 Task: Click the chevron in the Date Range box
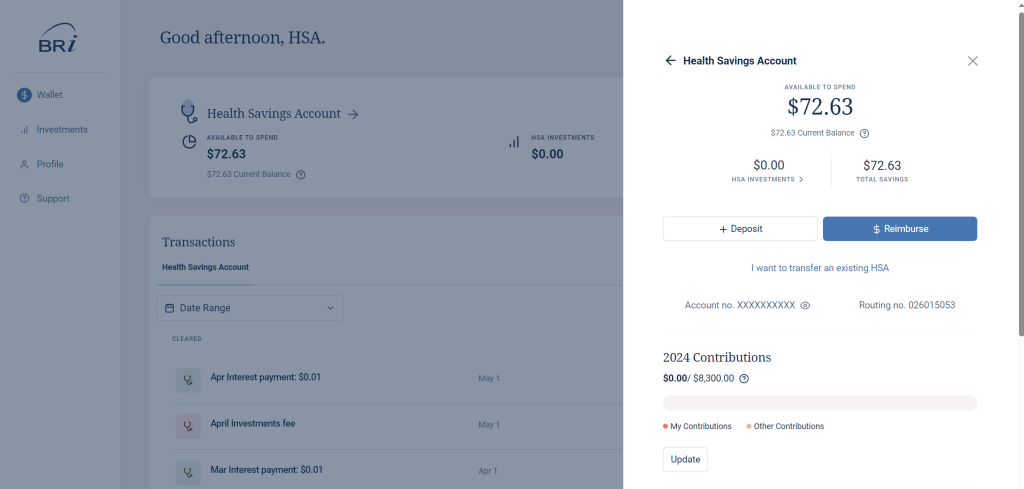(x=330, y=308)
